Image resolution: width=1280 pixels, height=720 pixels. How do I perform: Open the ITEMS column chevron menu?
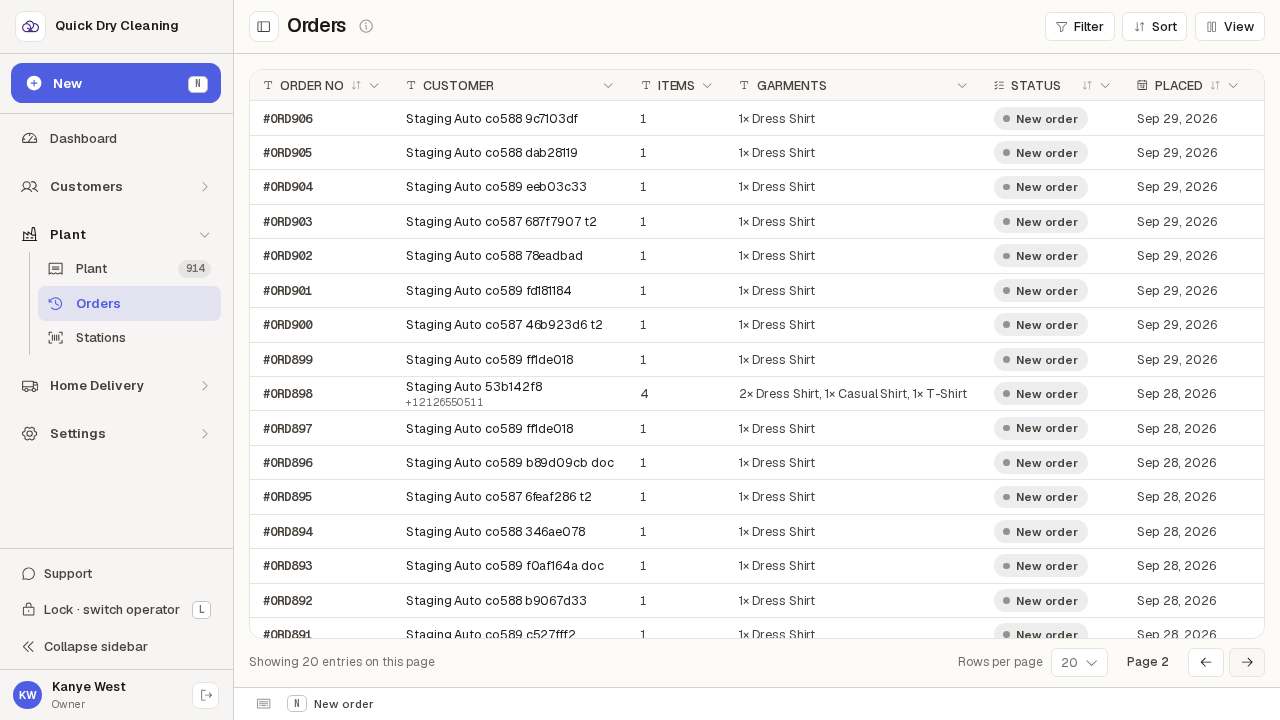click(707, 86)
